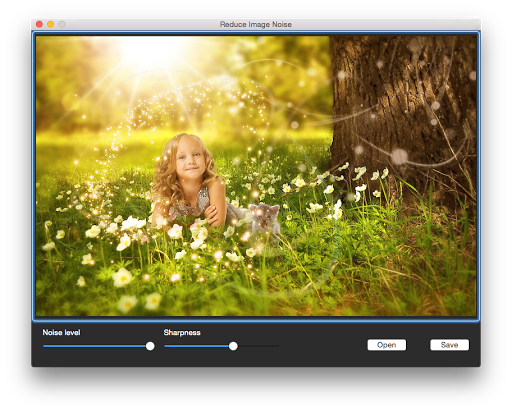The height and width of the screenshot is (412, 512).
Task: Click the girl's face in the preview
Action: click(x=189, y=158)
